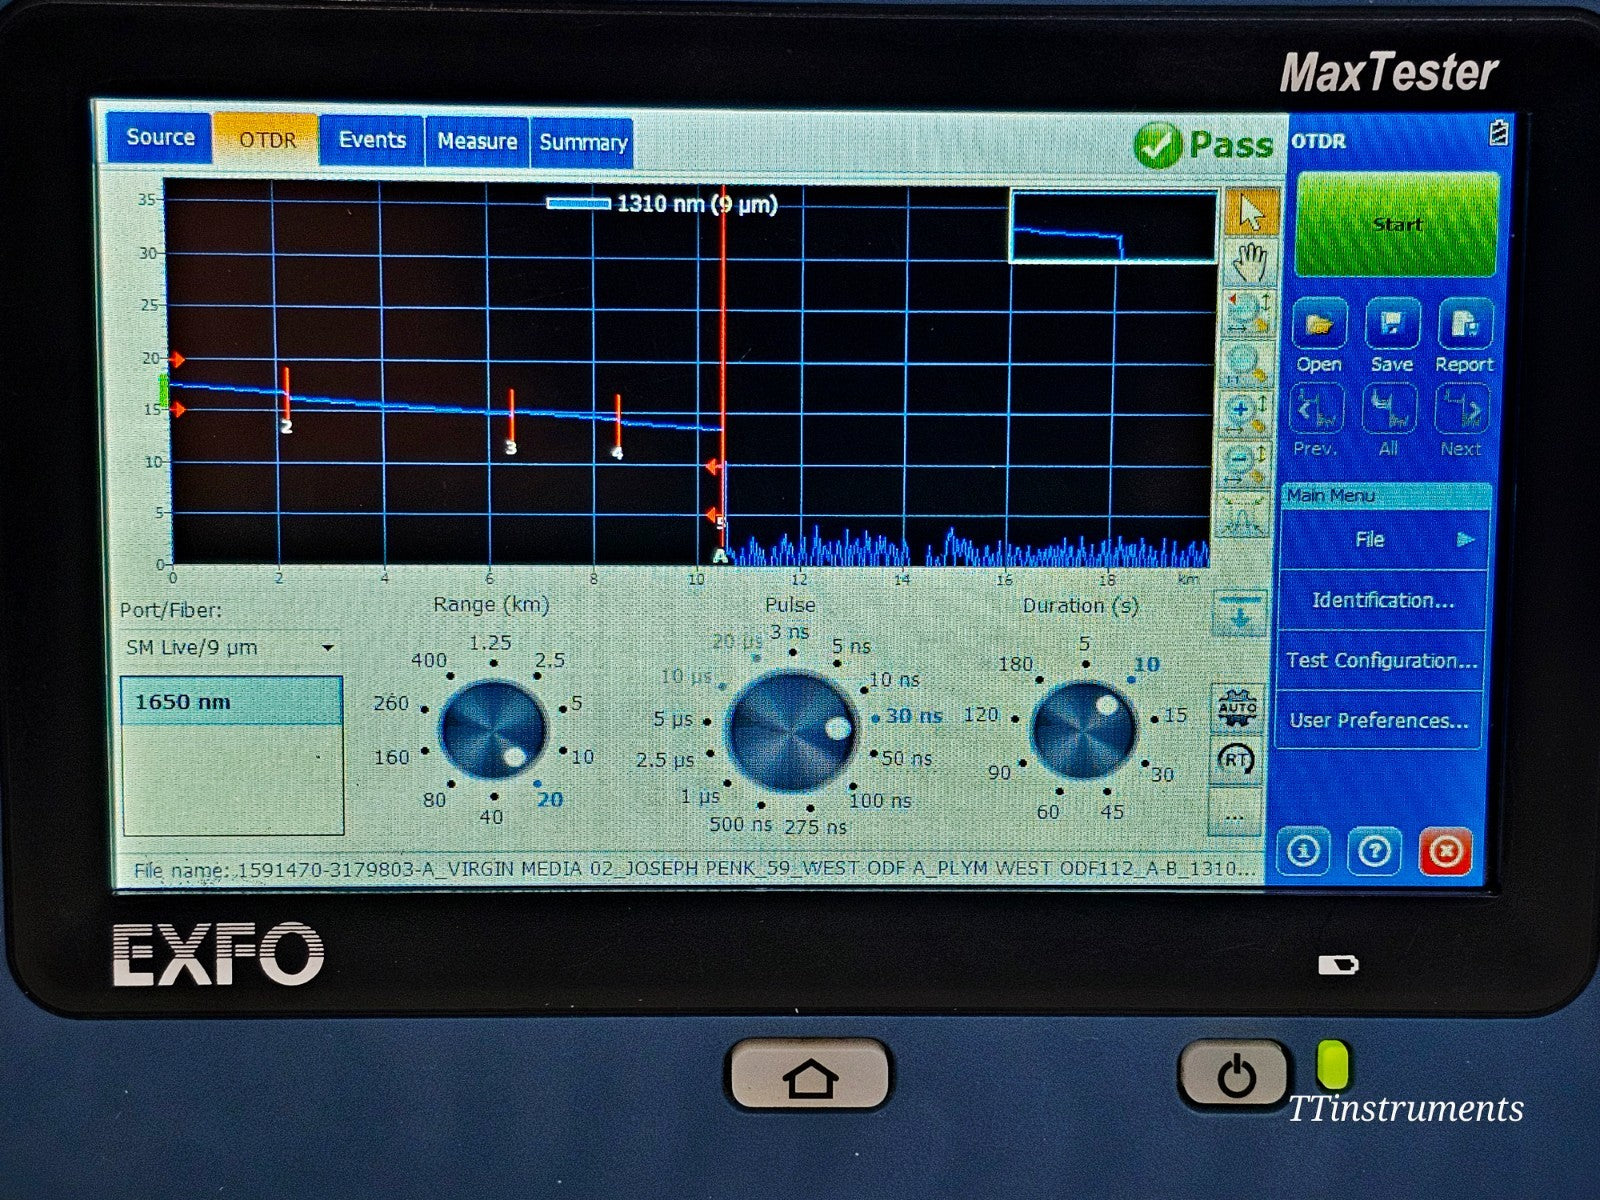The width and height of the screenshot is (1600, 1200).
Task: Set Pulse dial to 1 µs
Action: [x=702, y=796]
